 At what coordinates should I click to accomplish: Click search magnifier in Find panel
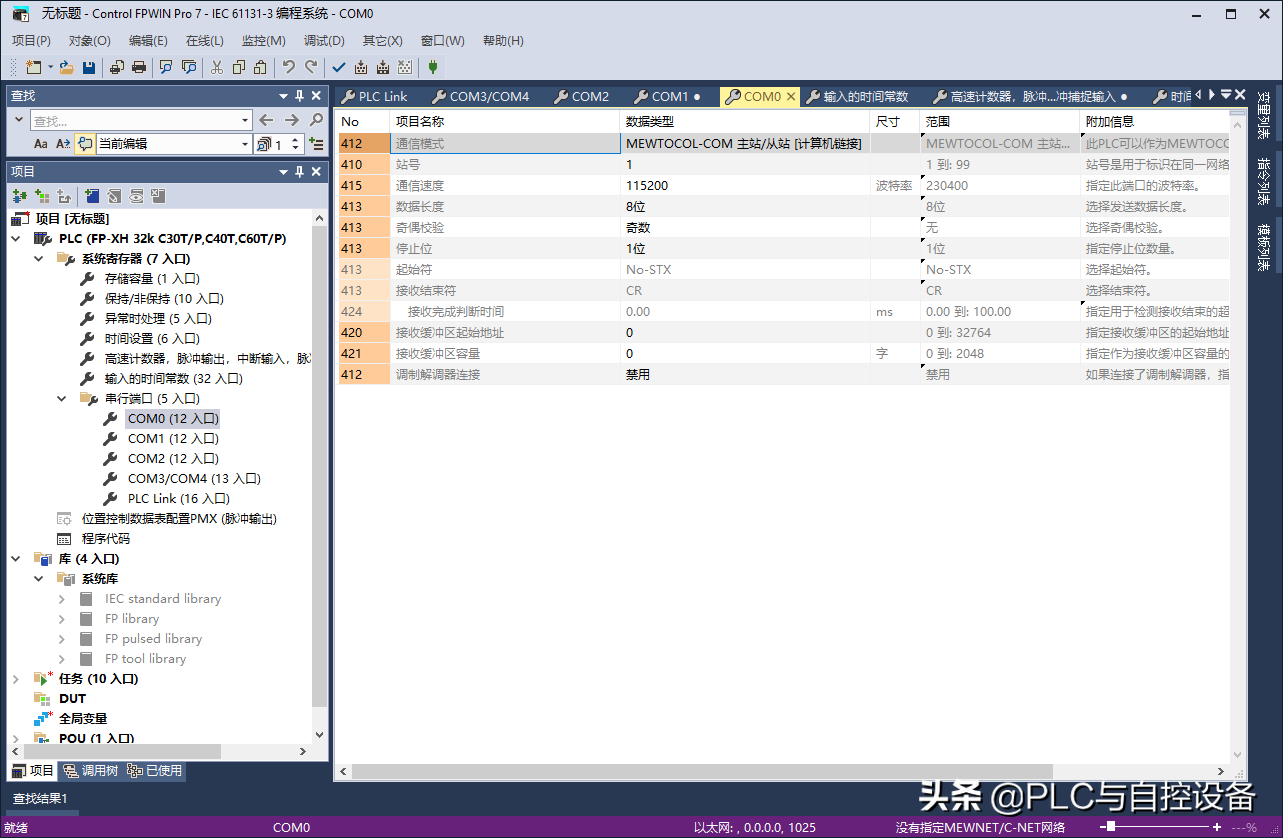point(317,120)
